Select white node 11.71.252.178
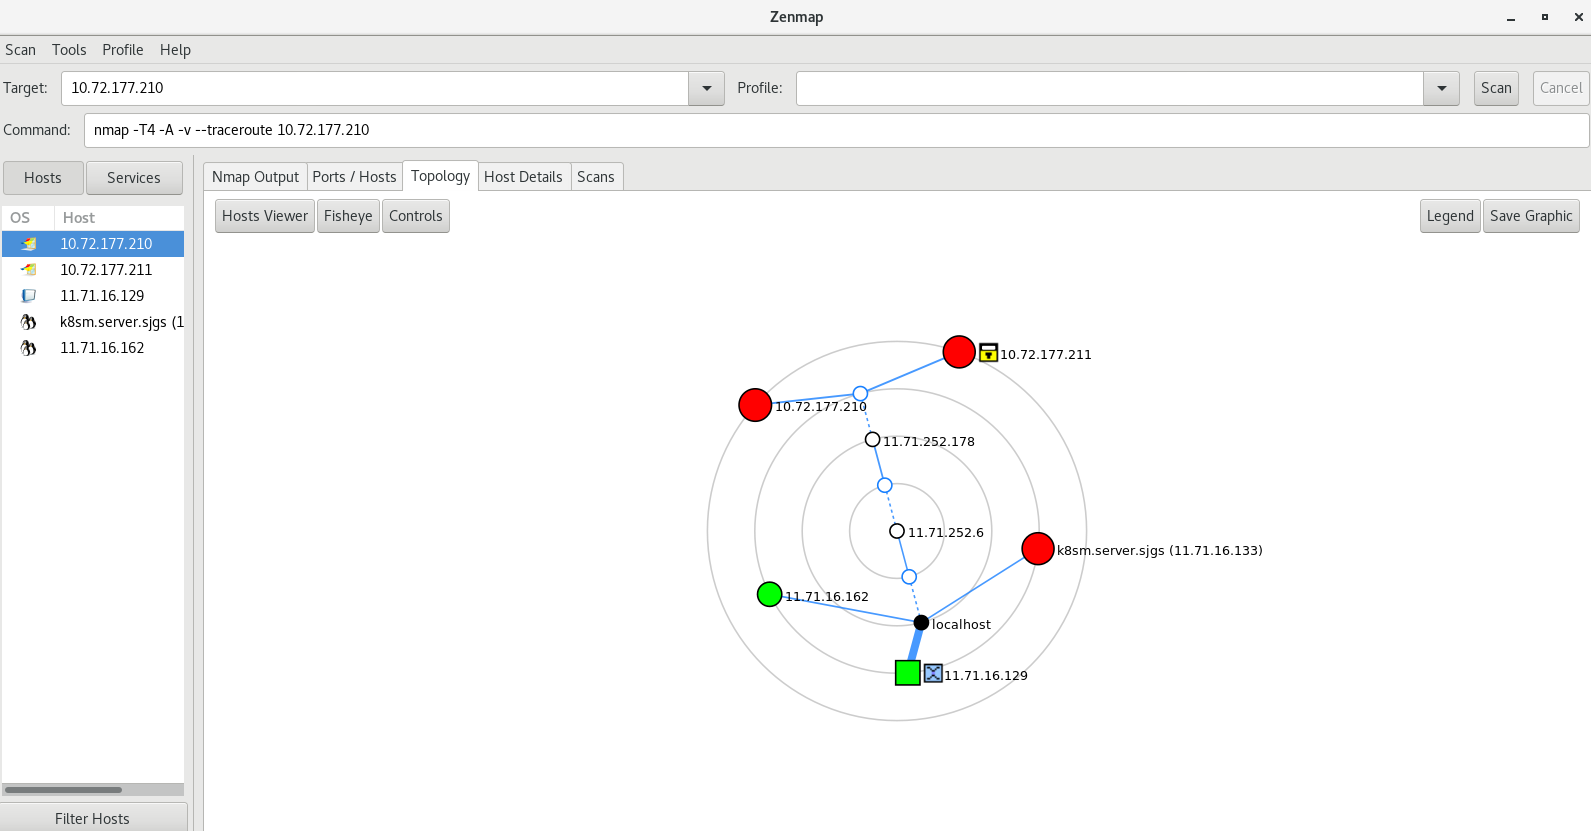This screenshot has width=1591, height=831. 872,440
